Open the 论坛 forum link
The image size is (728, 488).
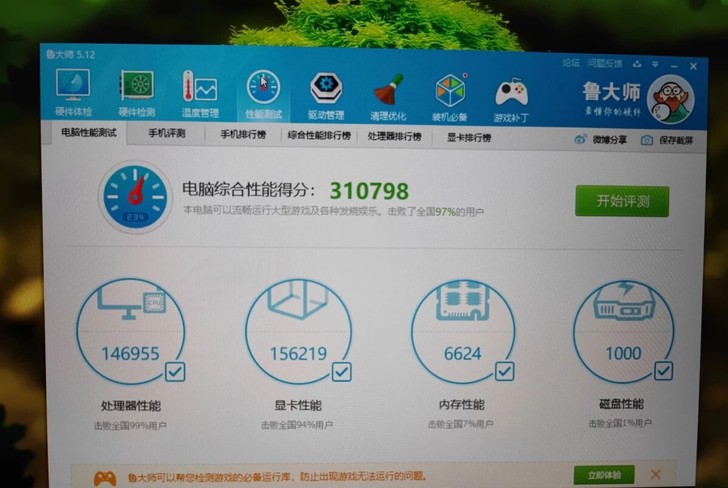point(571,63)
